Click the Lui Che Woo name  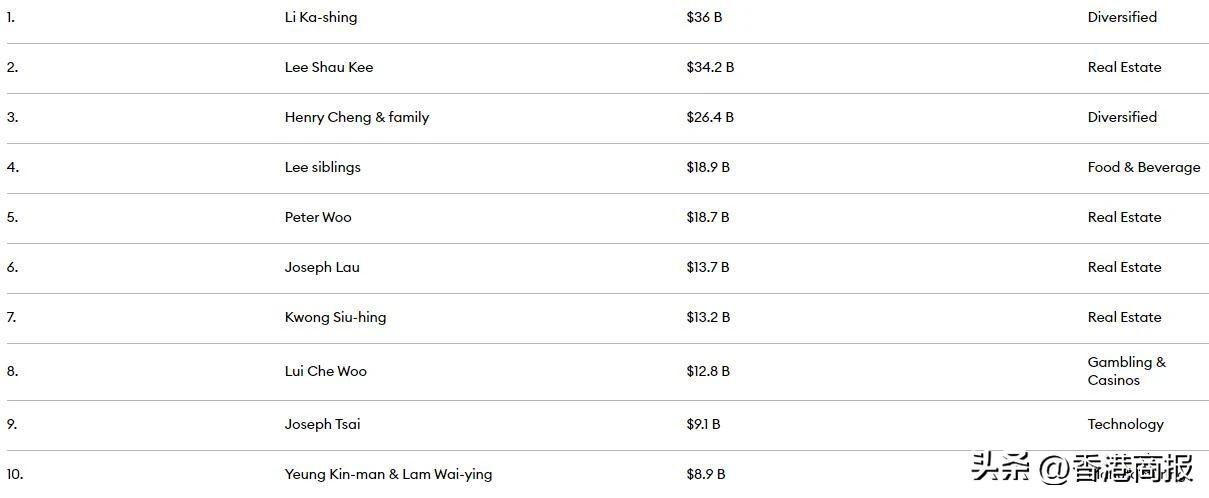click(x=325, y=371)
